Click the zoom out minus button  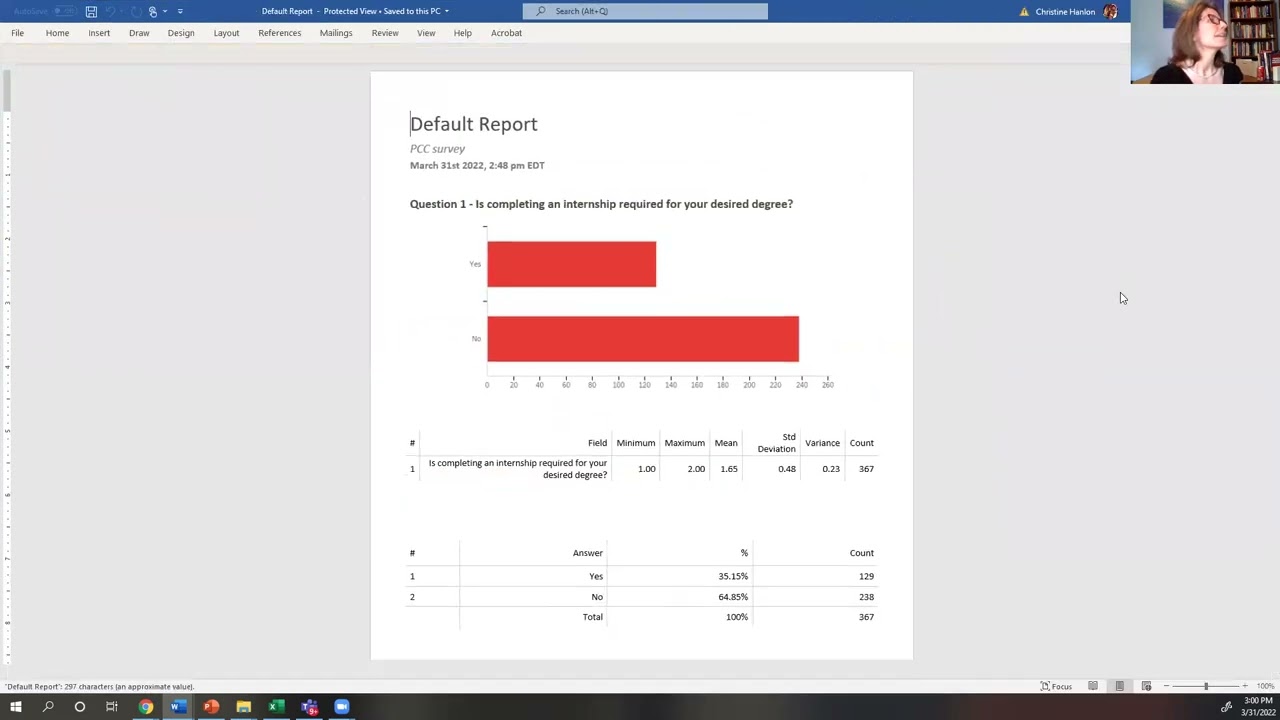tap(1166, 686)
